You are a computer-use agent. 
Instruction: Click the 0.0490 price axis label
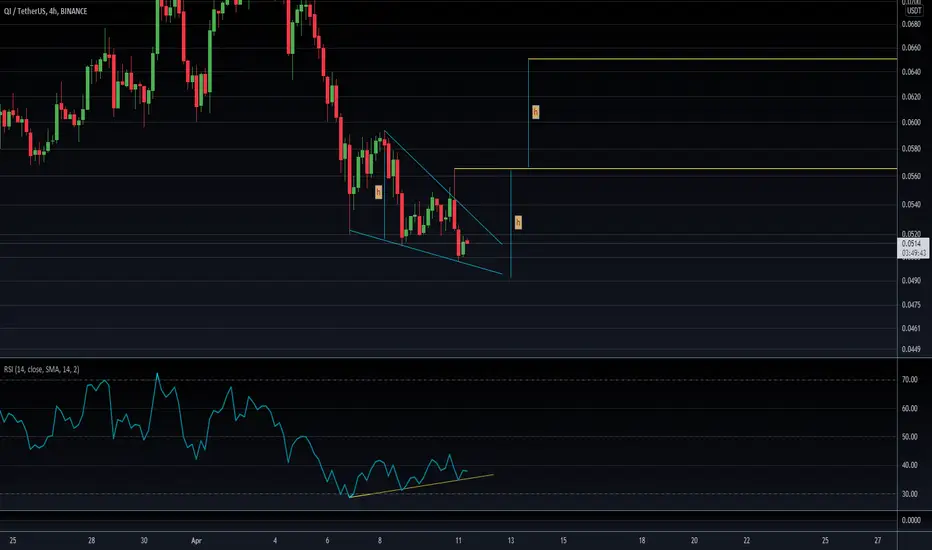coord(911,280)
